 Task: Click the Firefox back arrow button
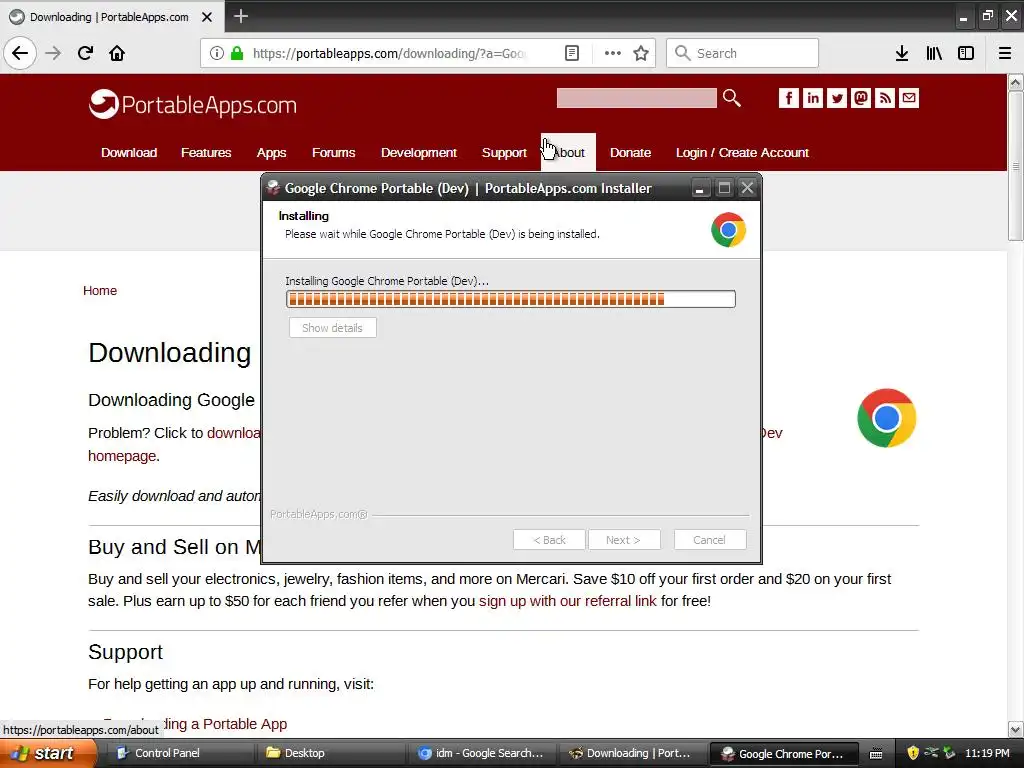point(20,53)
